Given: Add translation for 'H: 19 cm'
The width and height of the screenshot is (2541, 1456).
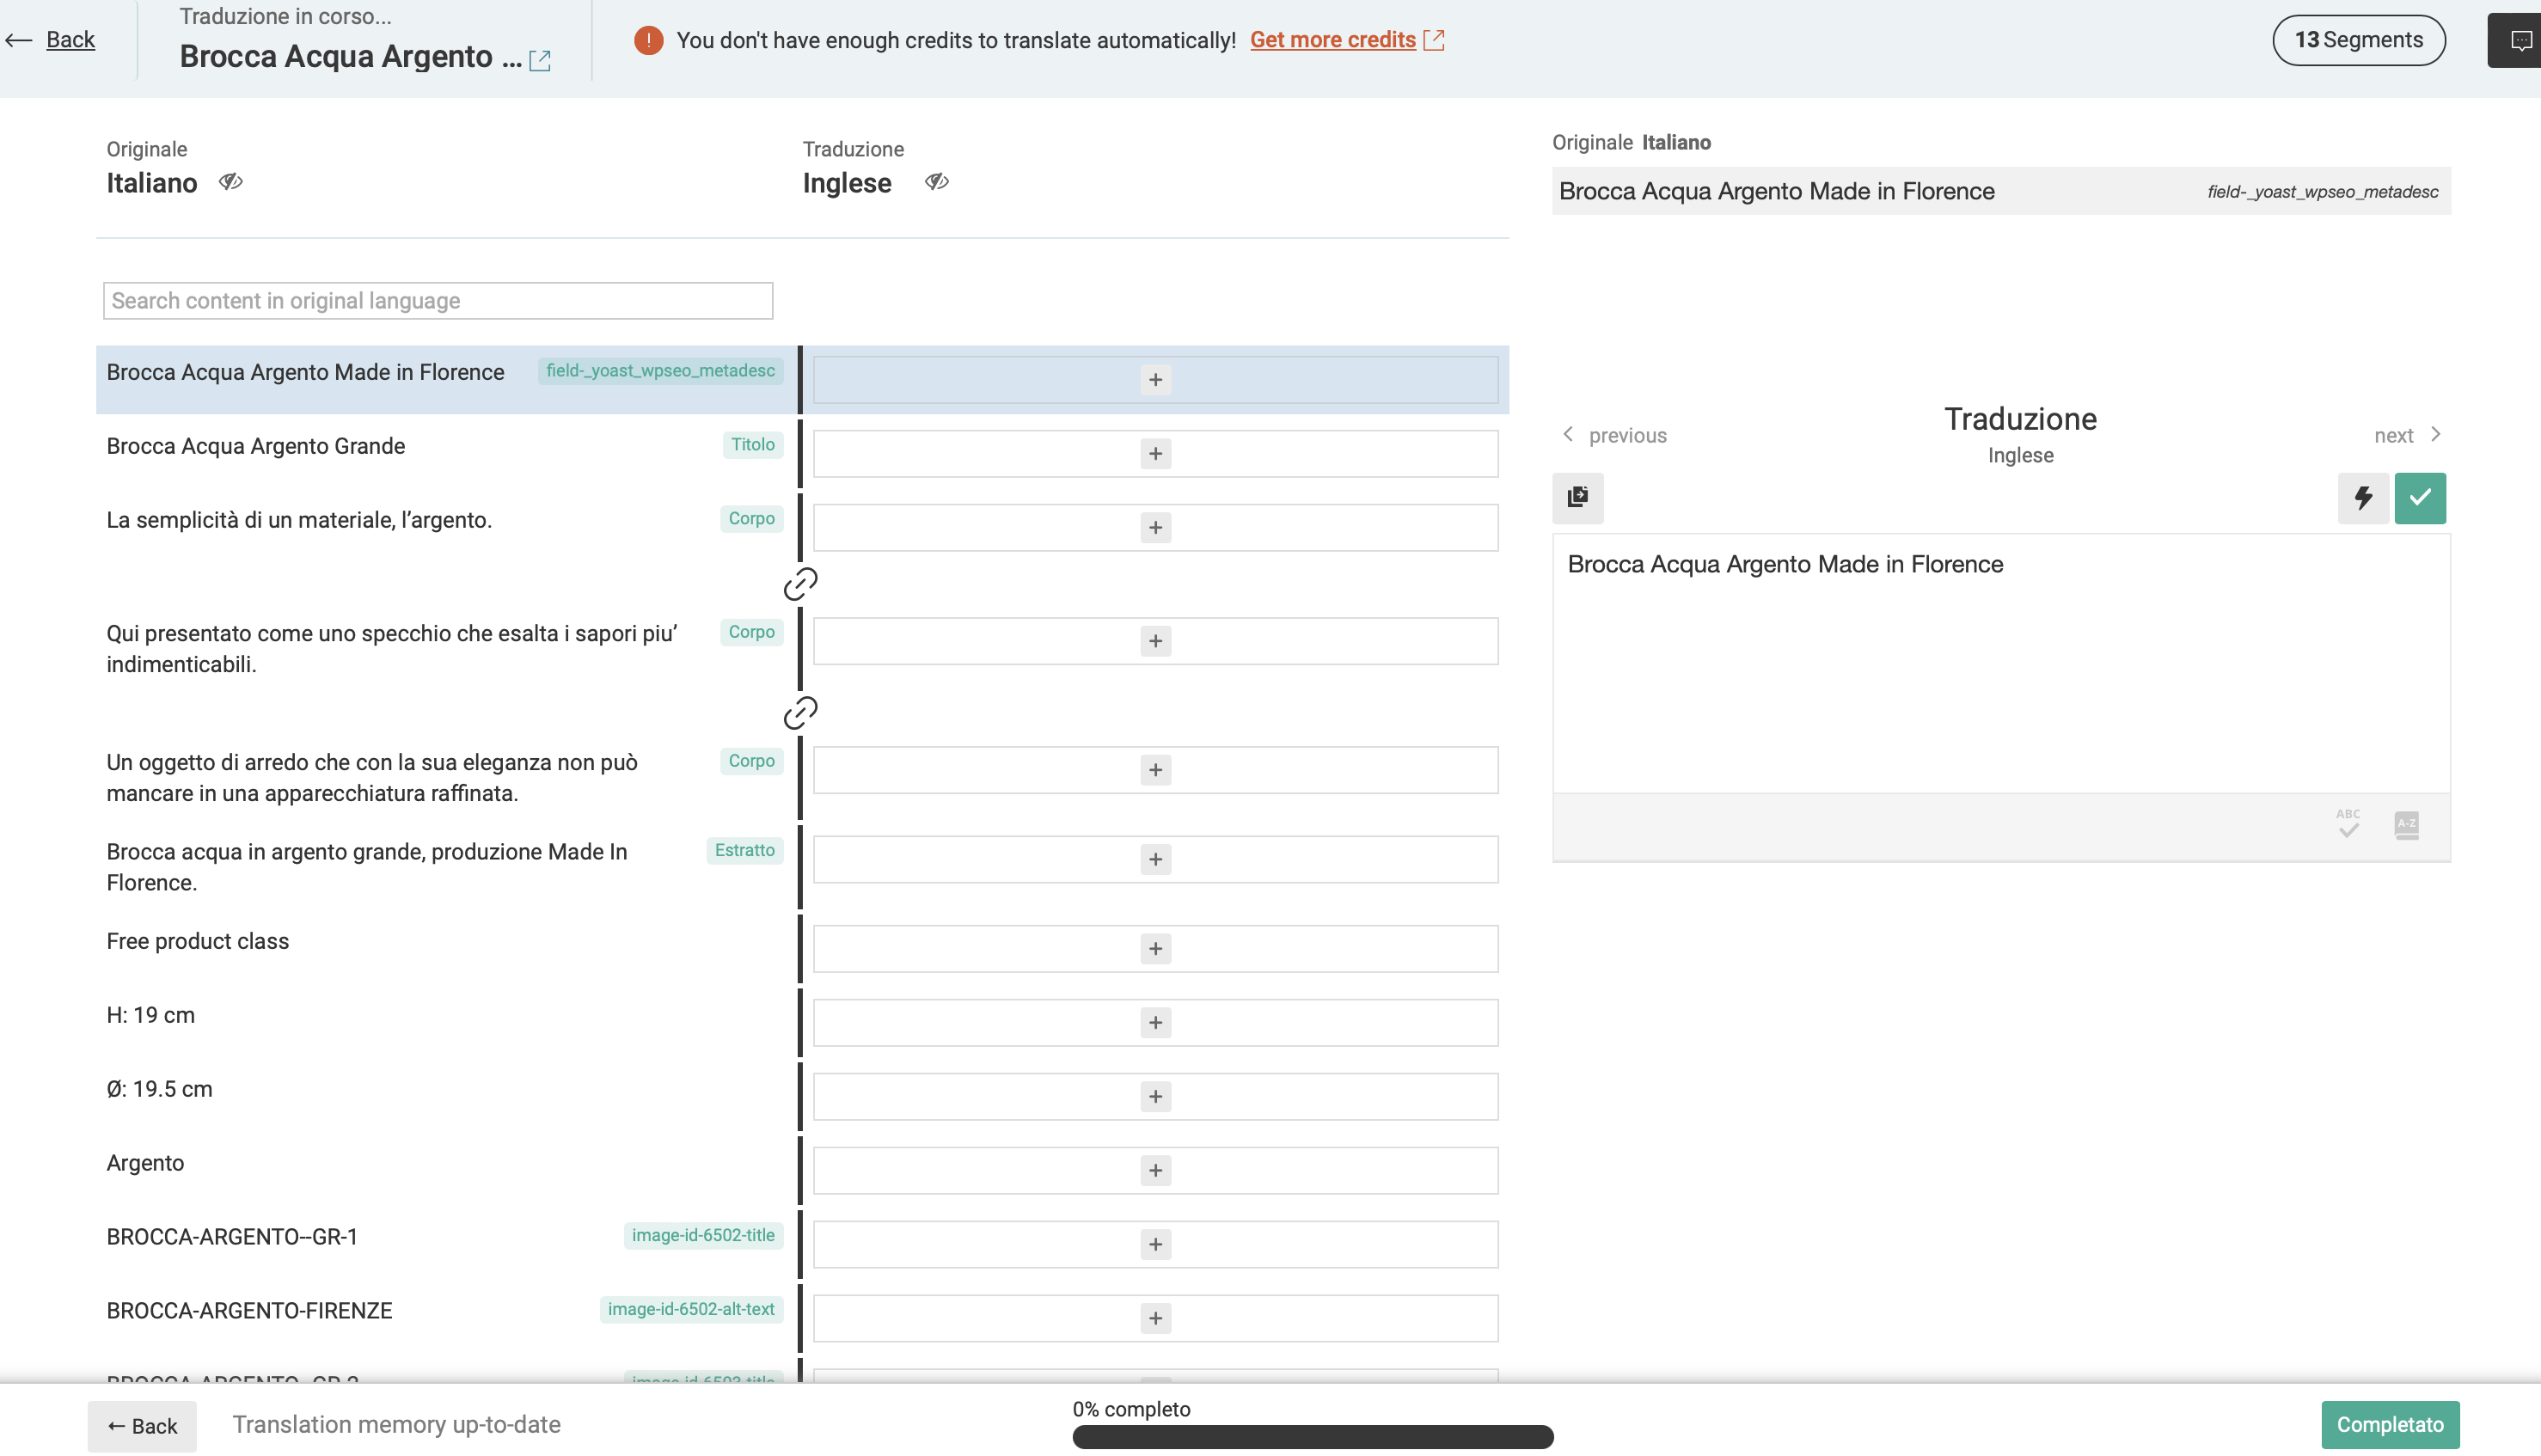Looking at the screenshot, I should point(1155,1022).
